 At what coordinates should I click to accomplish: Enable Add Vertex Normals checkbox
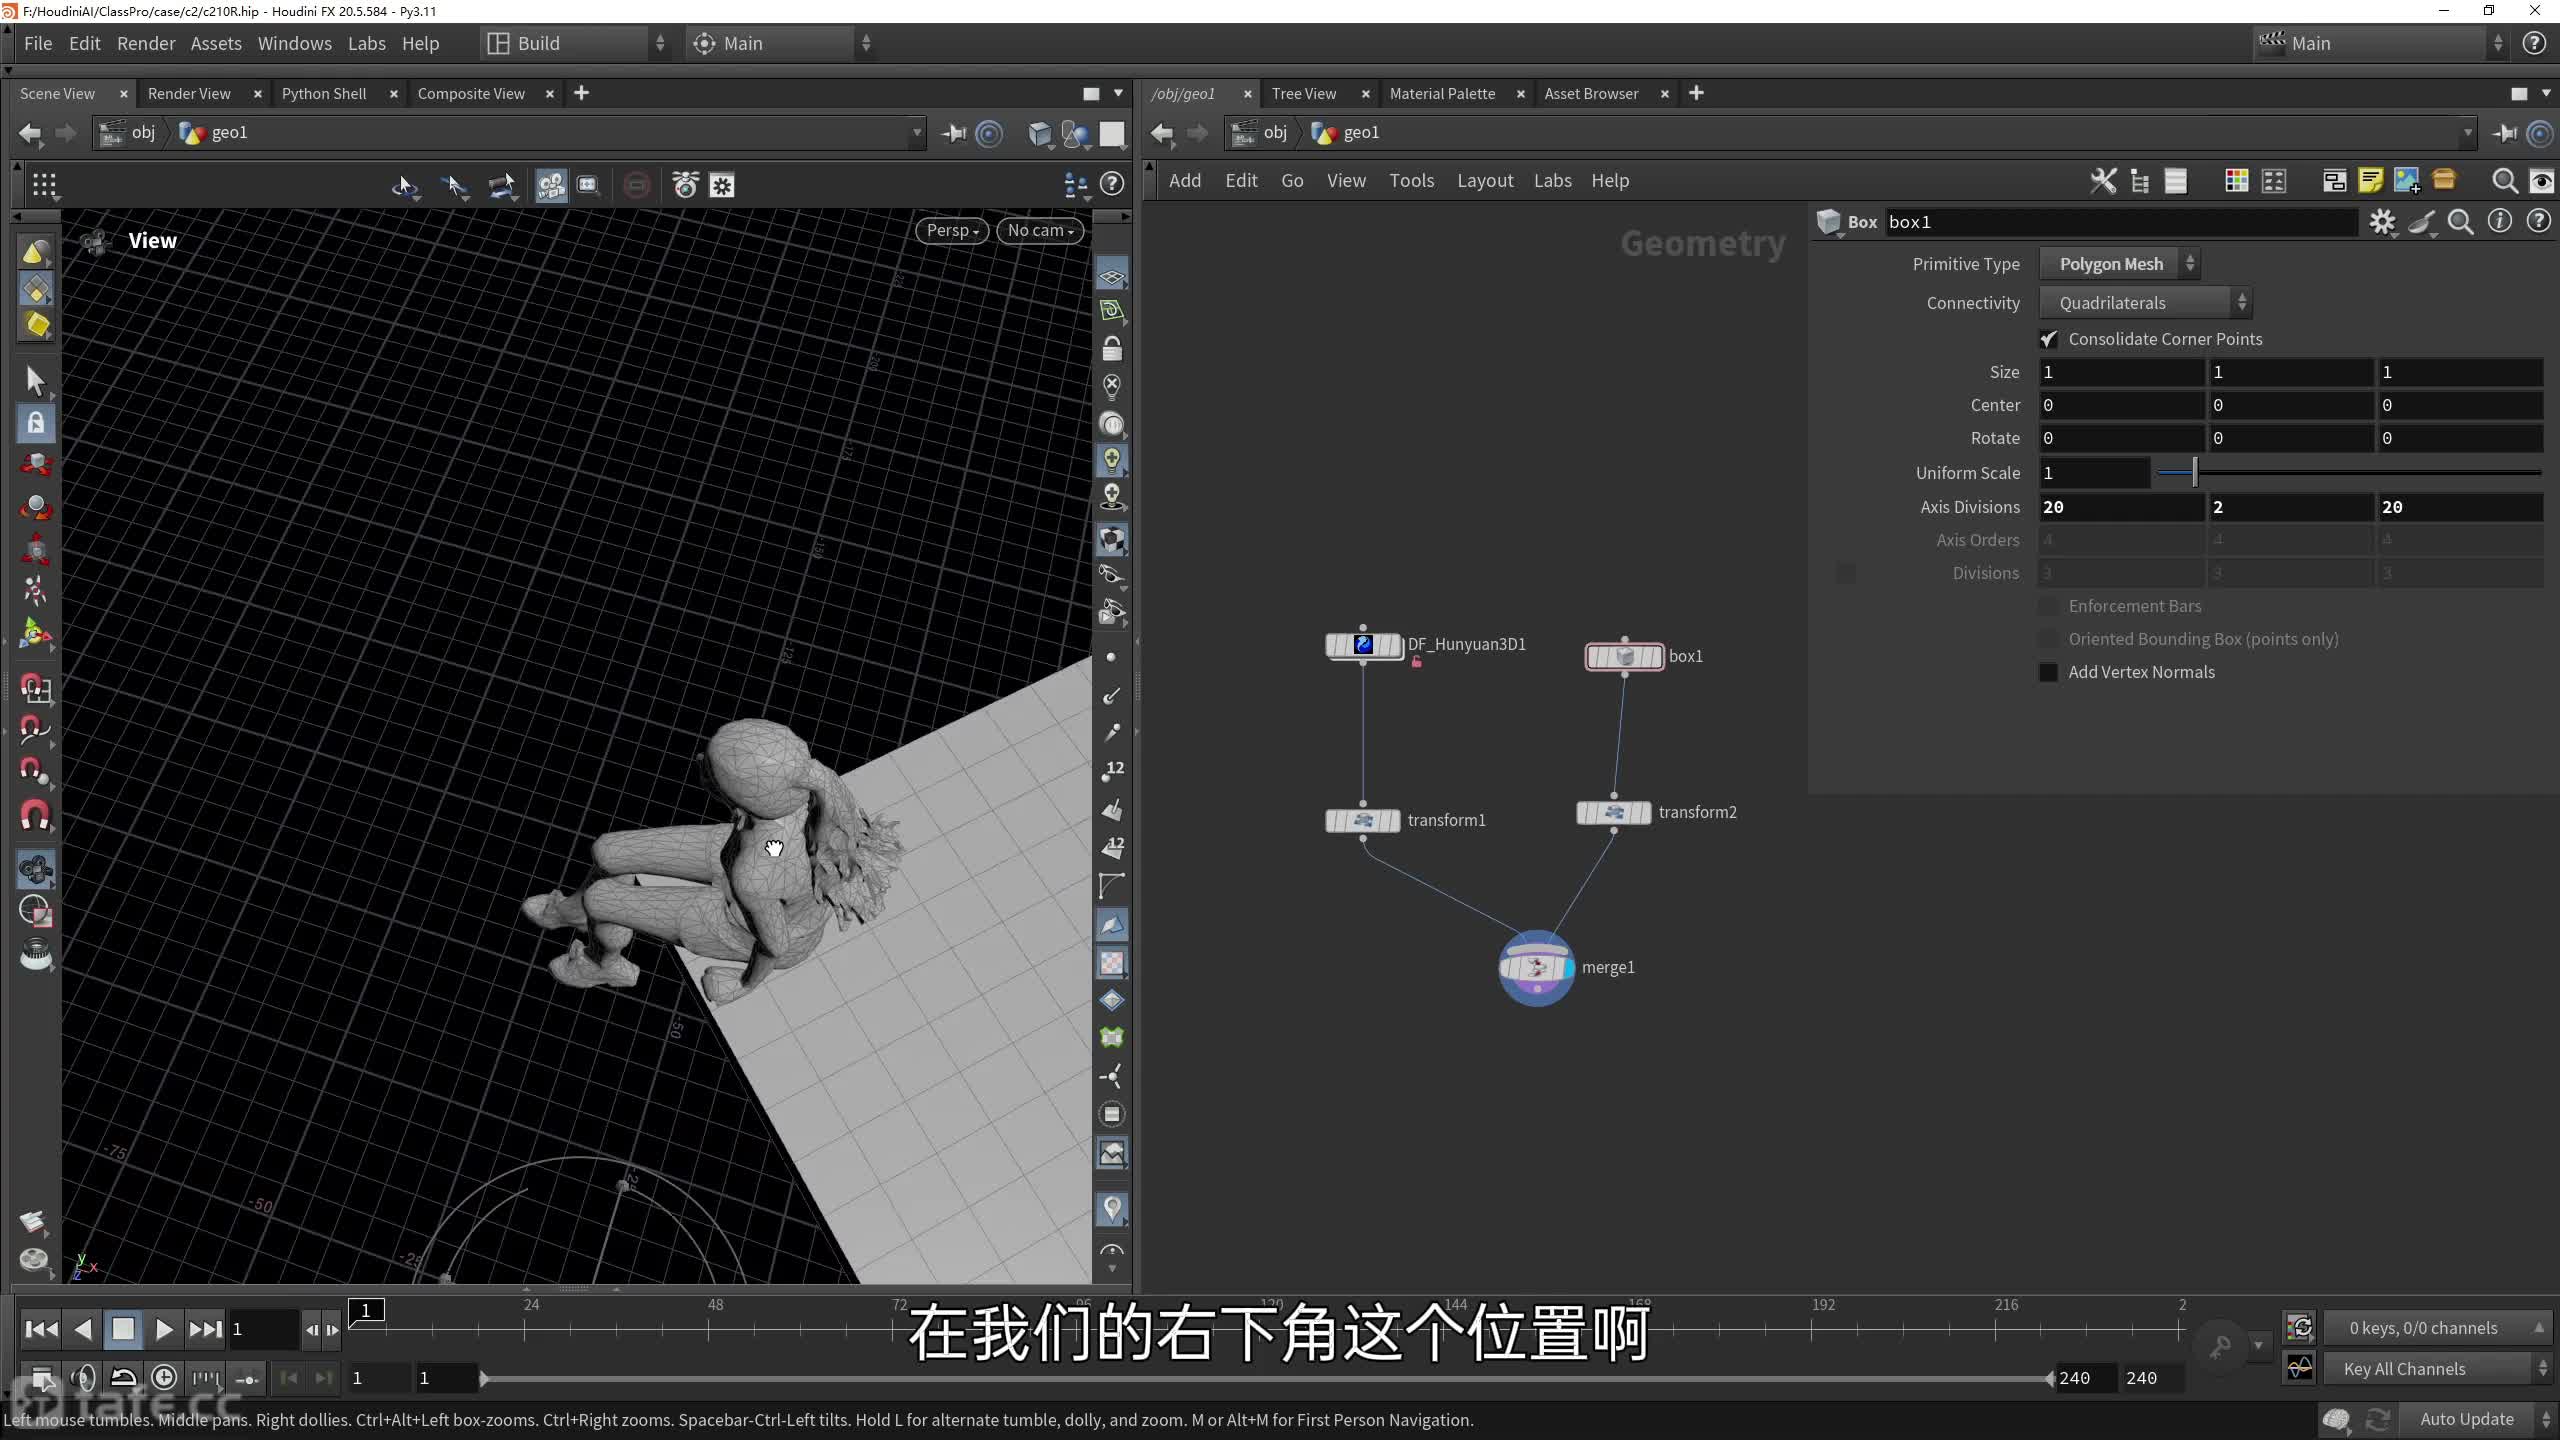[x=2048, y=672]
